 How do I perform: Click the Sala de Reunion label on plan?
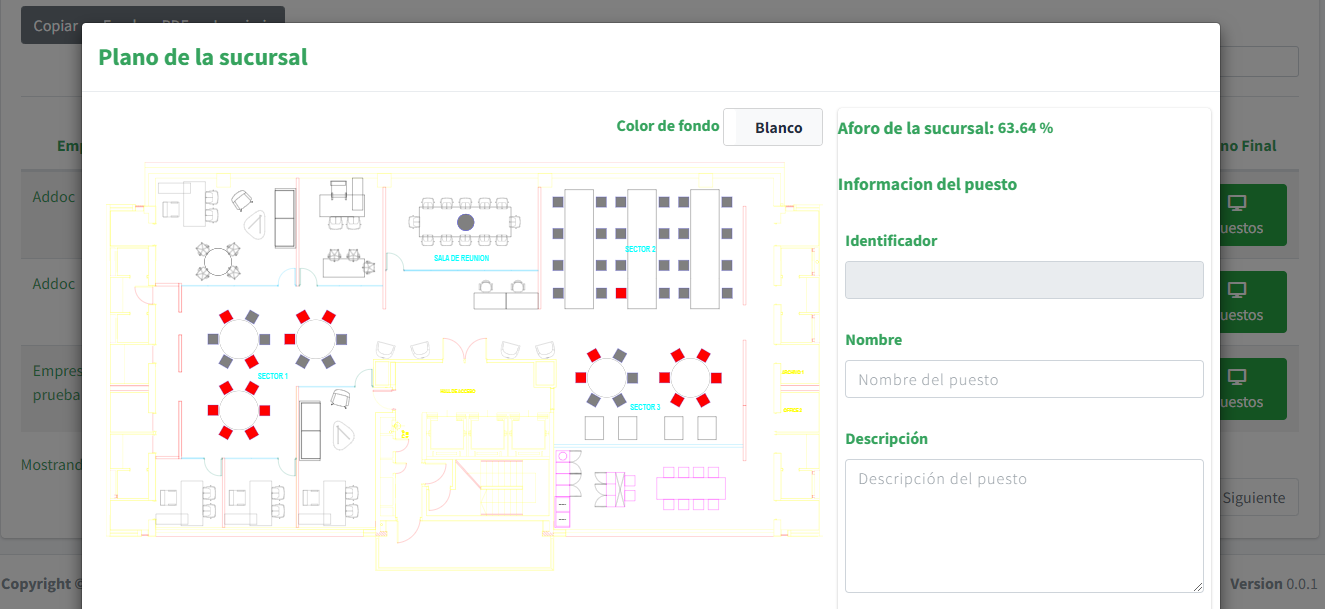point(461,258)
